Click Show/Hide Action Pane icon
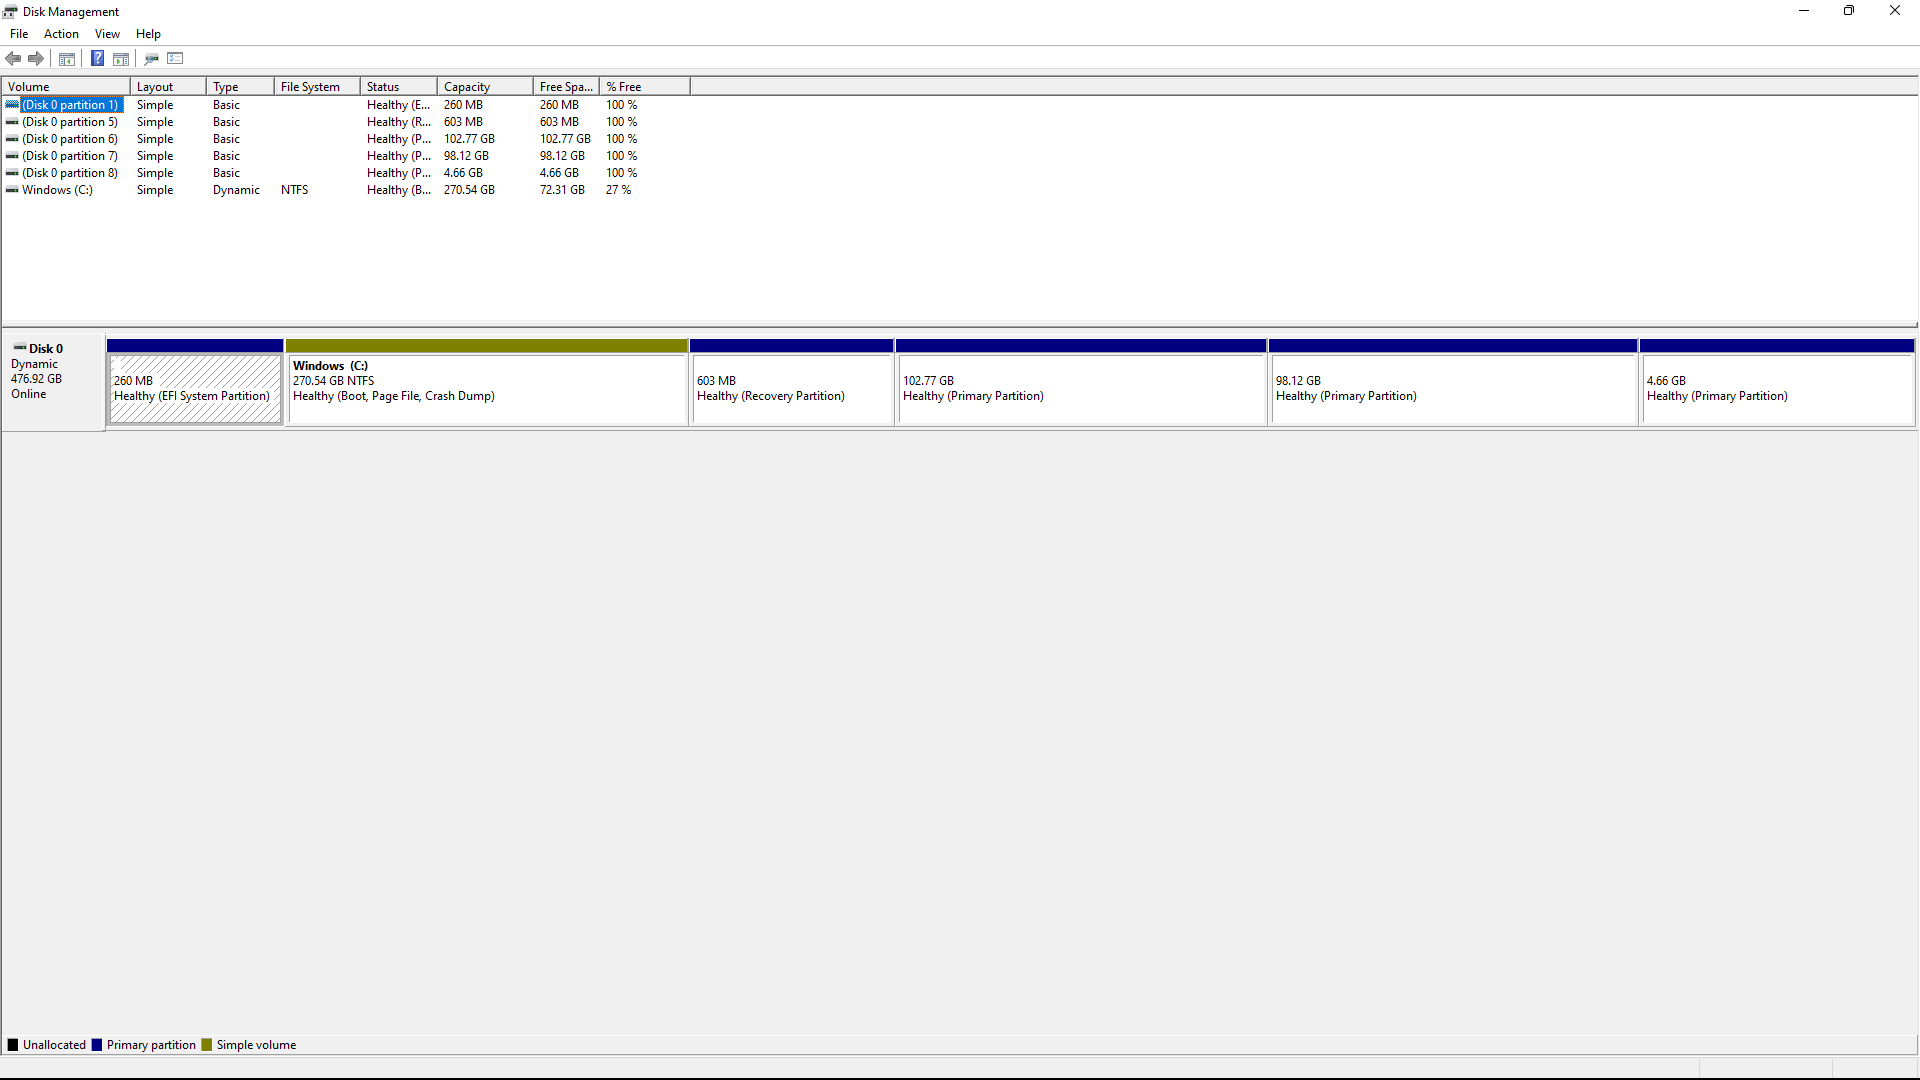Screen dimensions: 1920x1080 pyautogui.click(x=121, y=58)
